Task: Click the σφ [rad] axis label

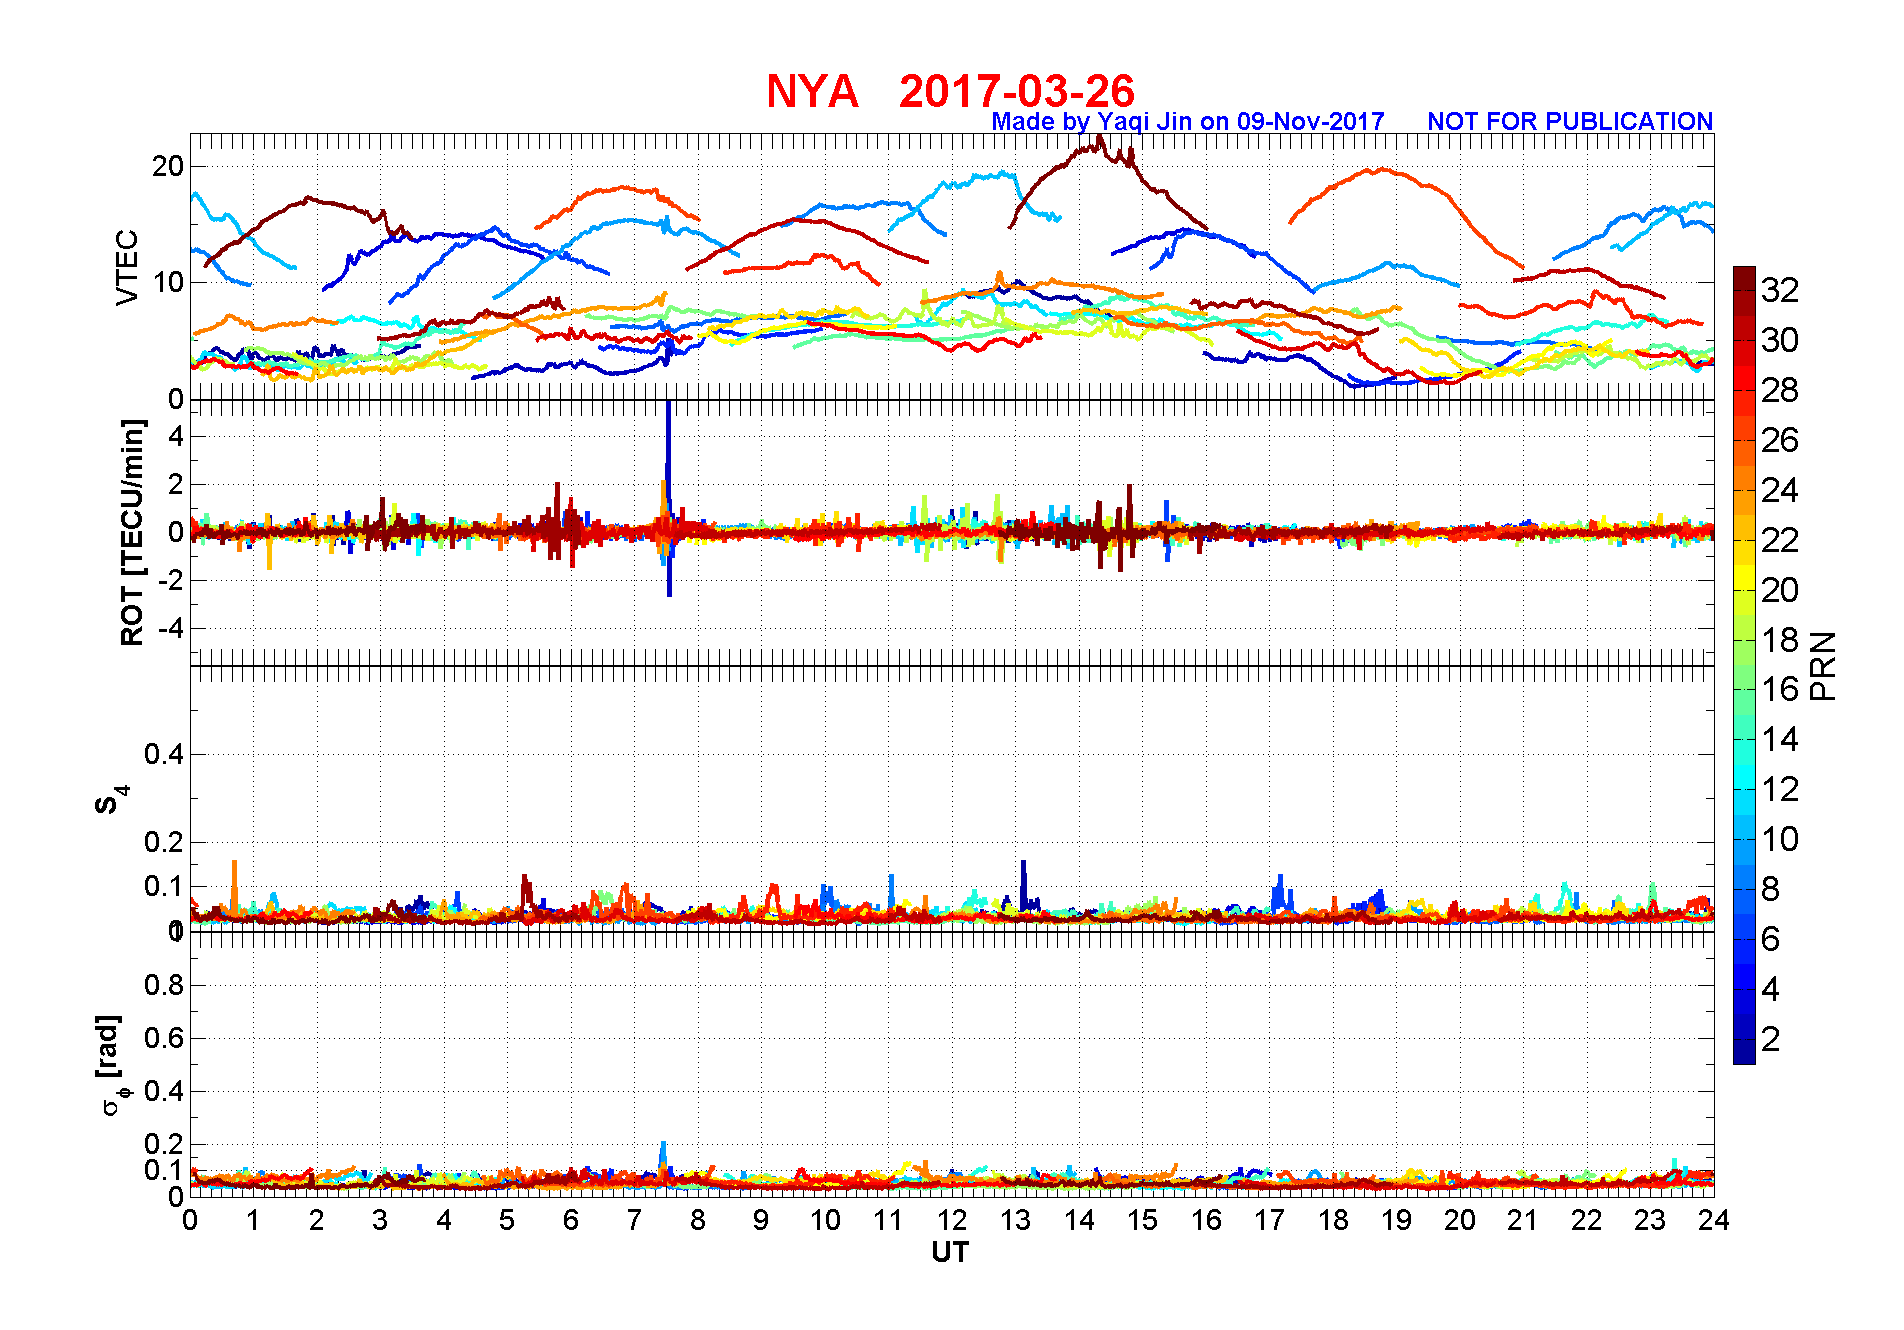Action: click(112, 1064)
